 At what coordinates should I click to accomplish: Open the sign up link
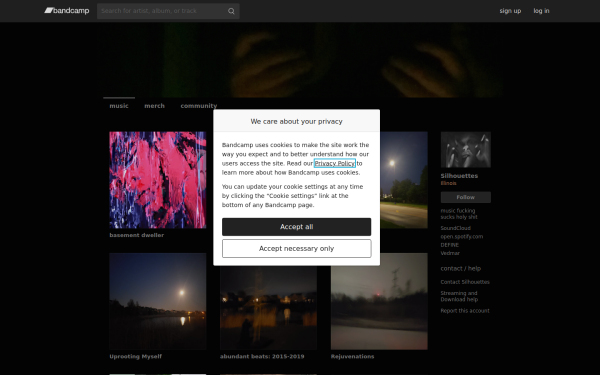click(510, 11)
